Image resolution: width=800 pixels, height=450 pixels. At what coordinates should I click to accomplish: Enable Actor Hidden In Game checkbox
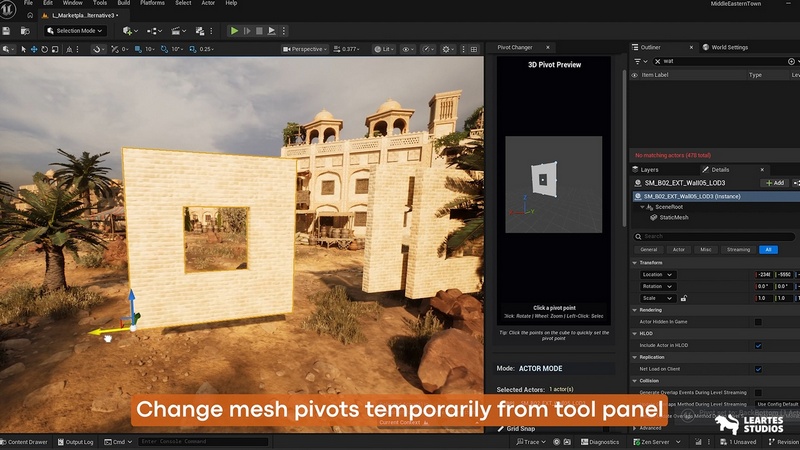tap(758, 322)
